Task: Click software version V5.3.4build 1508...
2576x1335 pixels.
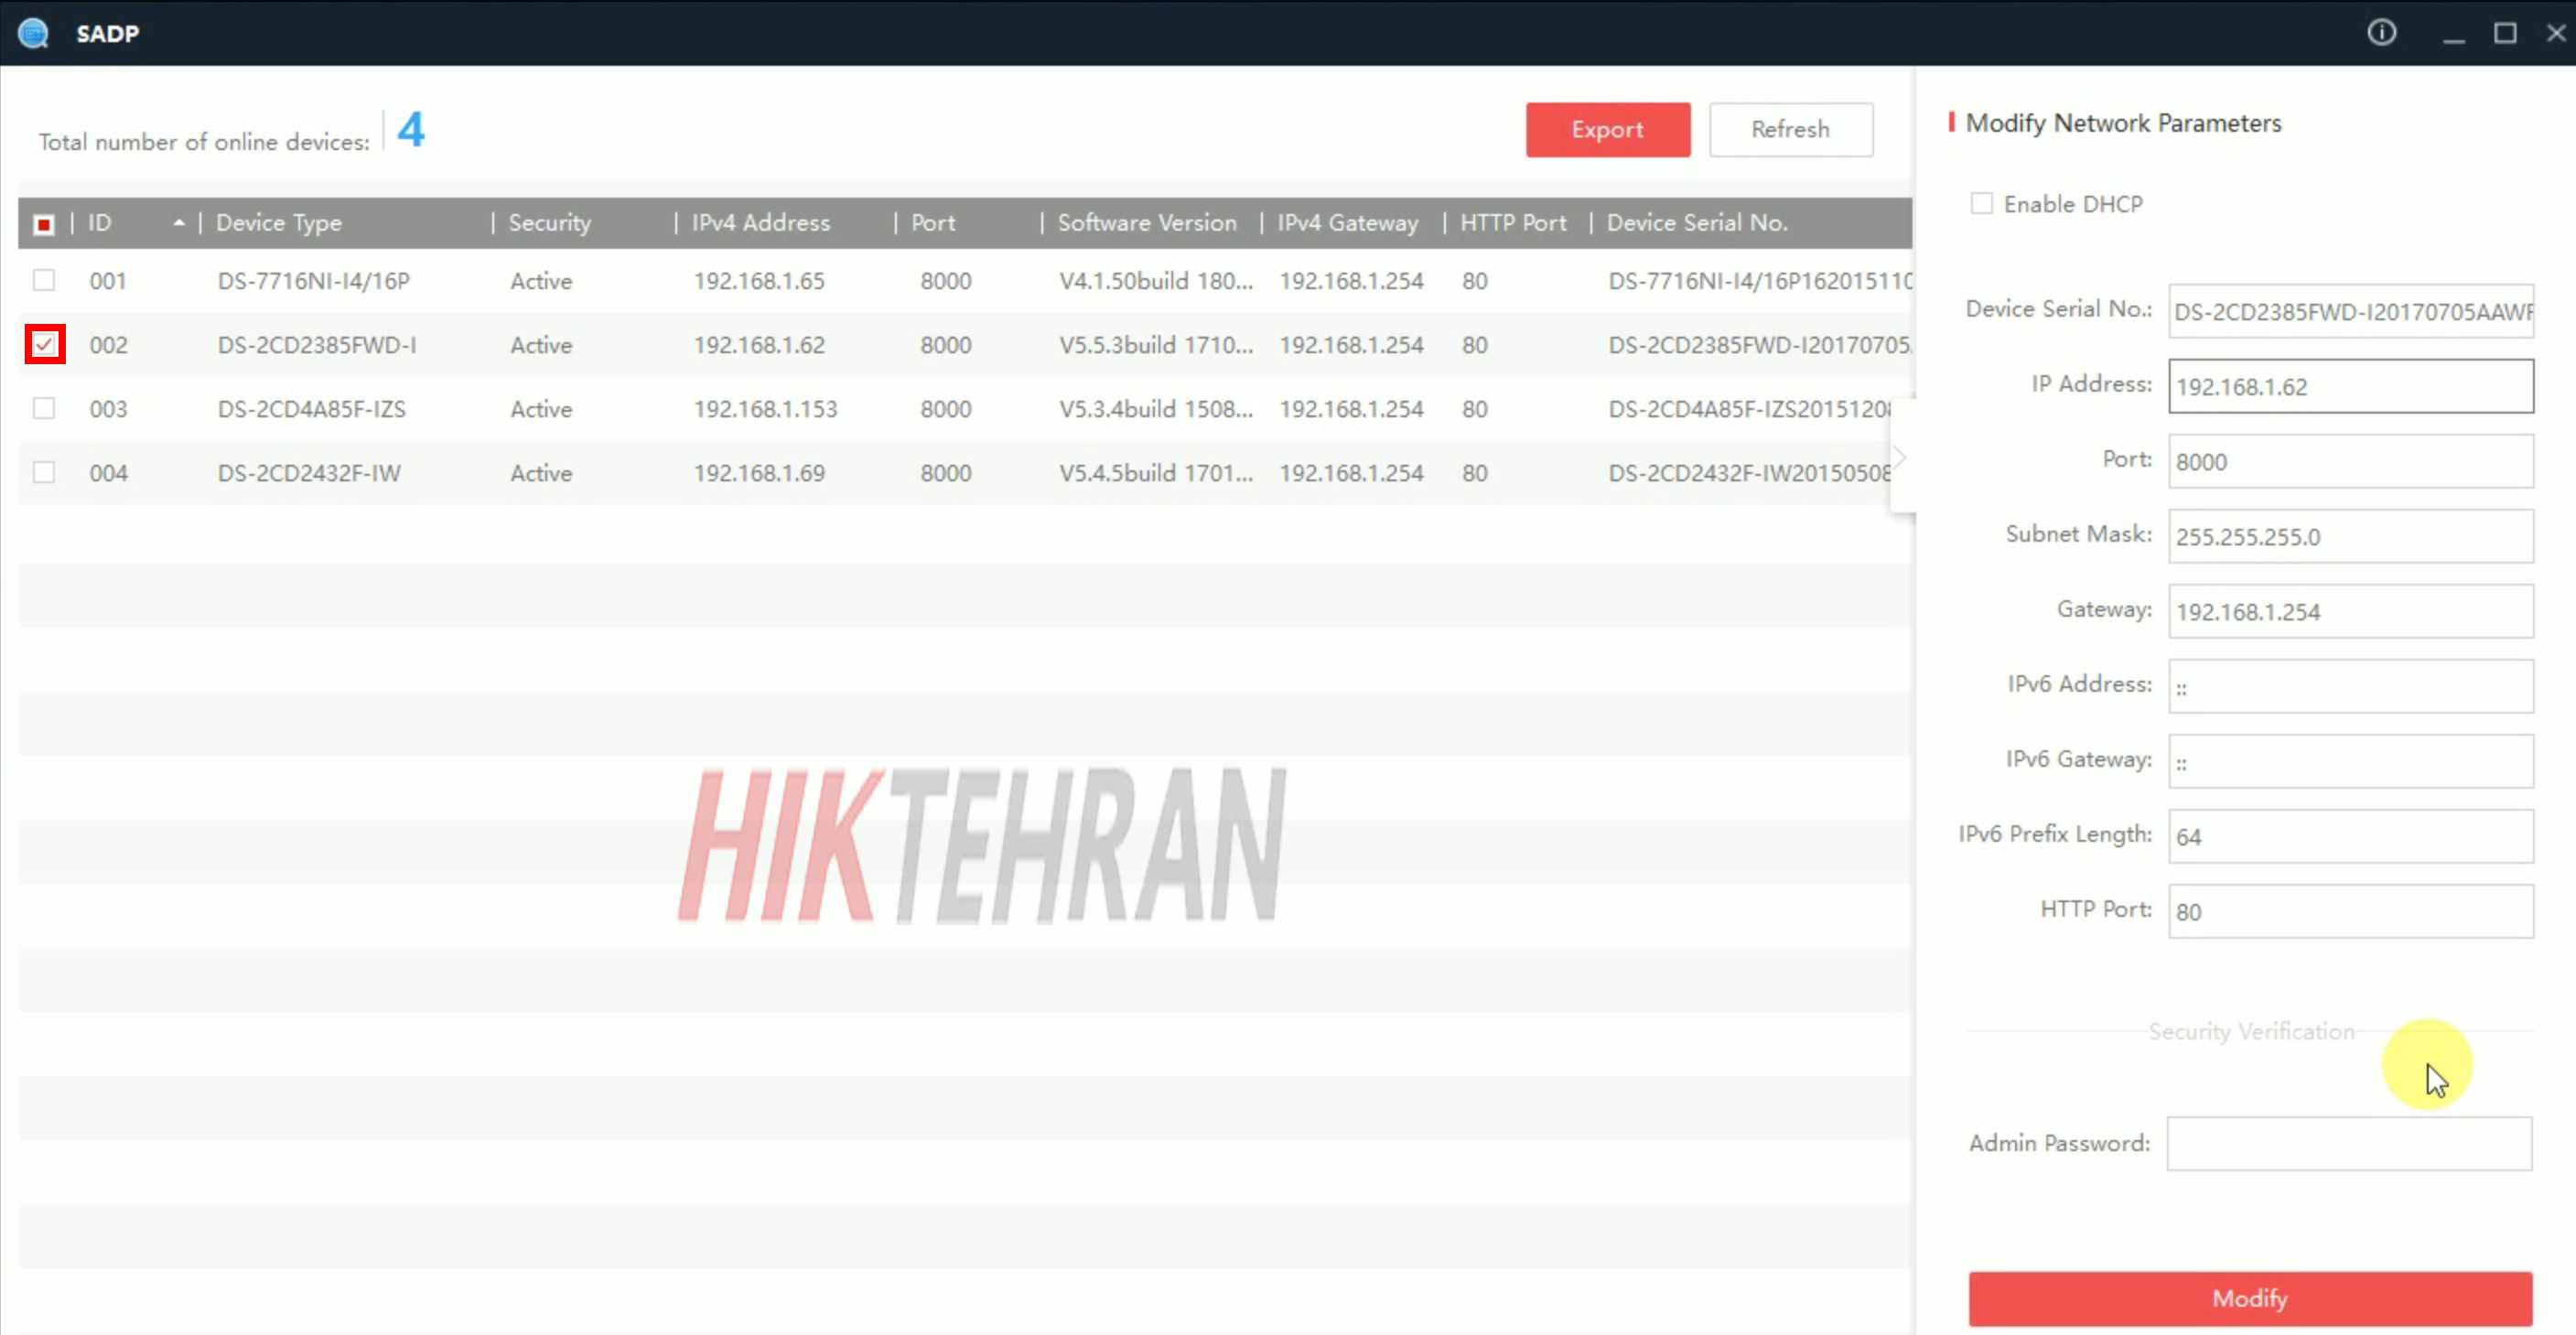Action: pyautogui.click(x=1156, y=409)
